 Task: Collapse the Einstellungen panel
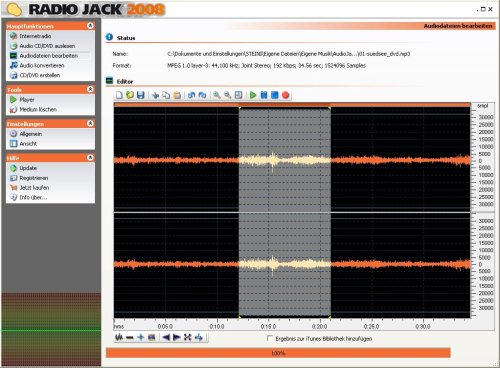click(90, 123)
